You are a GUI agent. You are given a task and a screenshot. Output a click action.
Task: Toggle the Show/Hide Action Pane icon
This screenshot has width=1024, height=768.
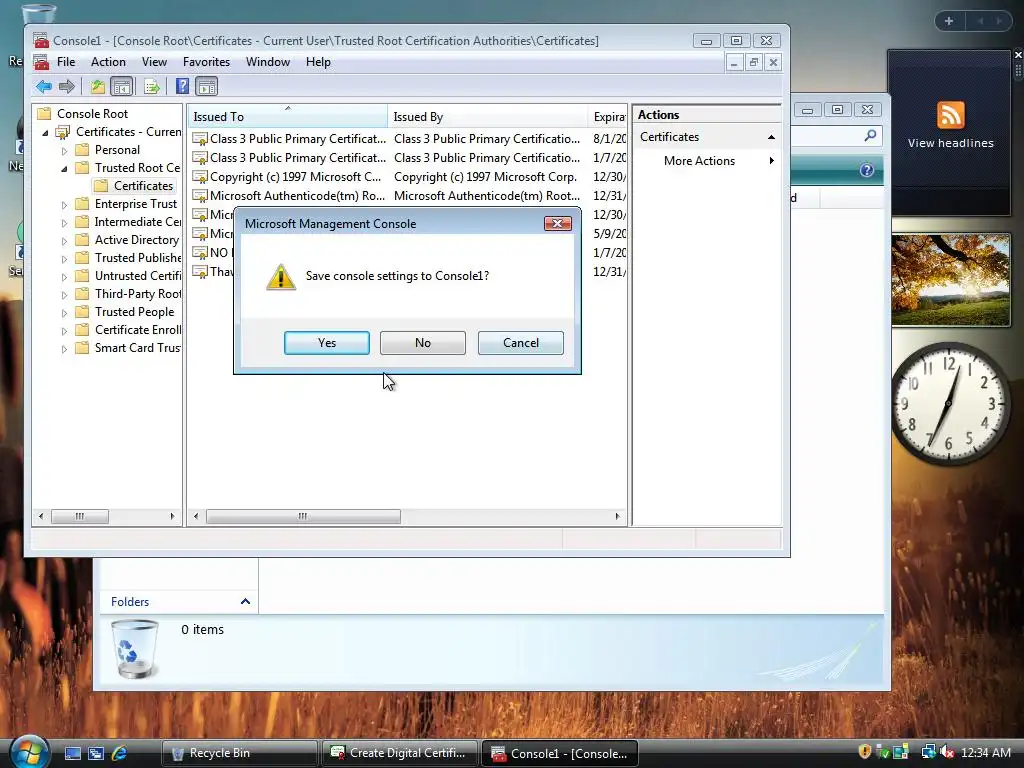click(x=206, y=86)
